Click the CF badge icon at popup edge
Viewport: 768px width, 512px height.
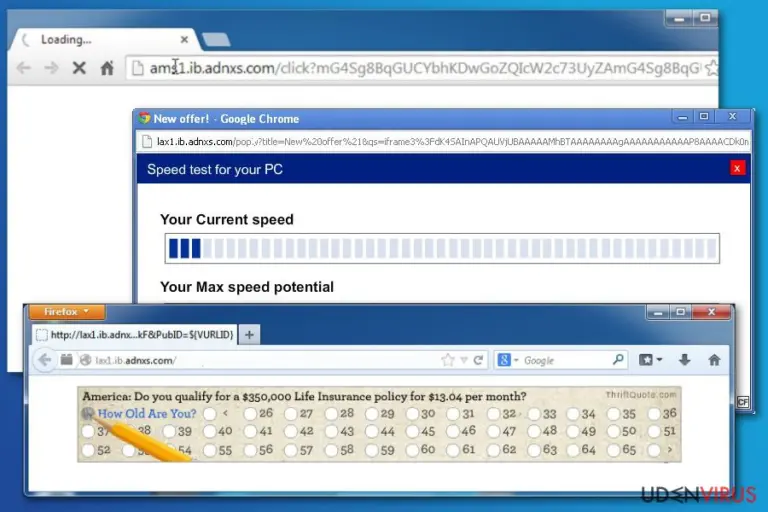point(743,402)
